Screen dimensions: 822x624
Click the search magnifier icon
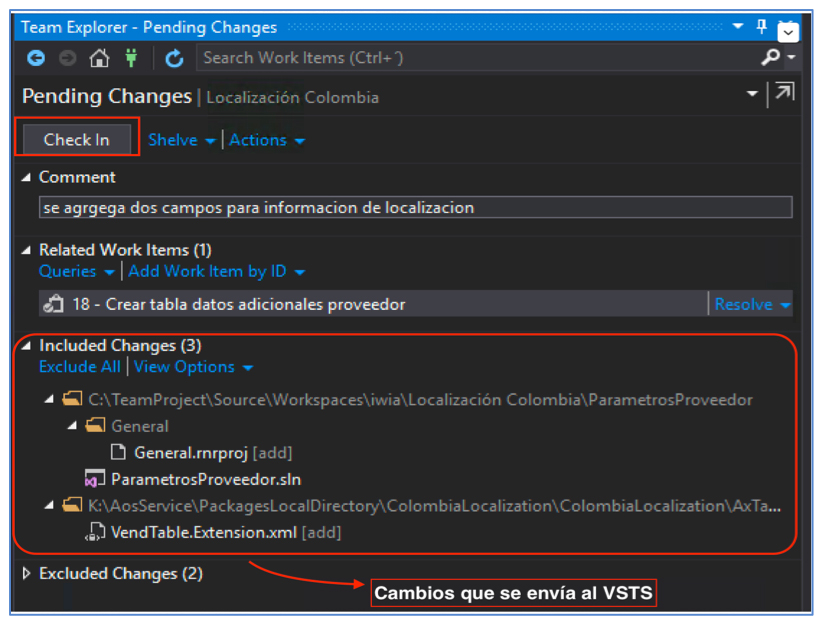click(x=770, y=57)
